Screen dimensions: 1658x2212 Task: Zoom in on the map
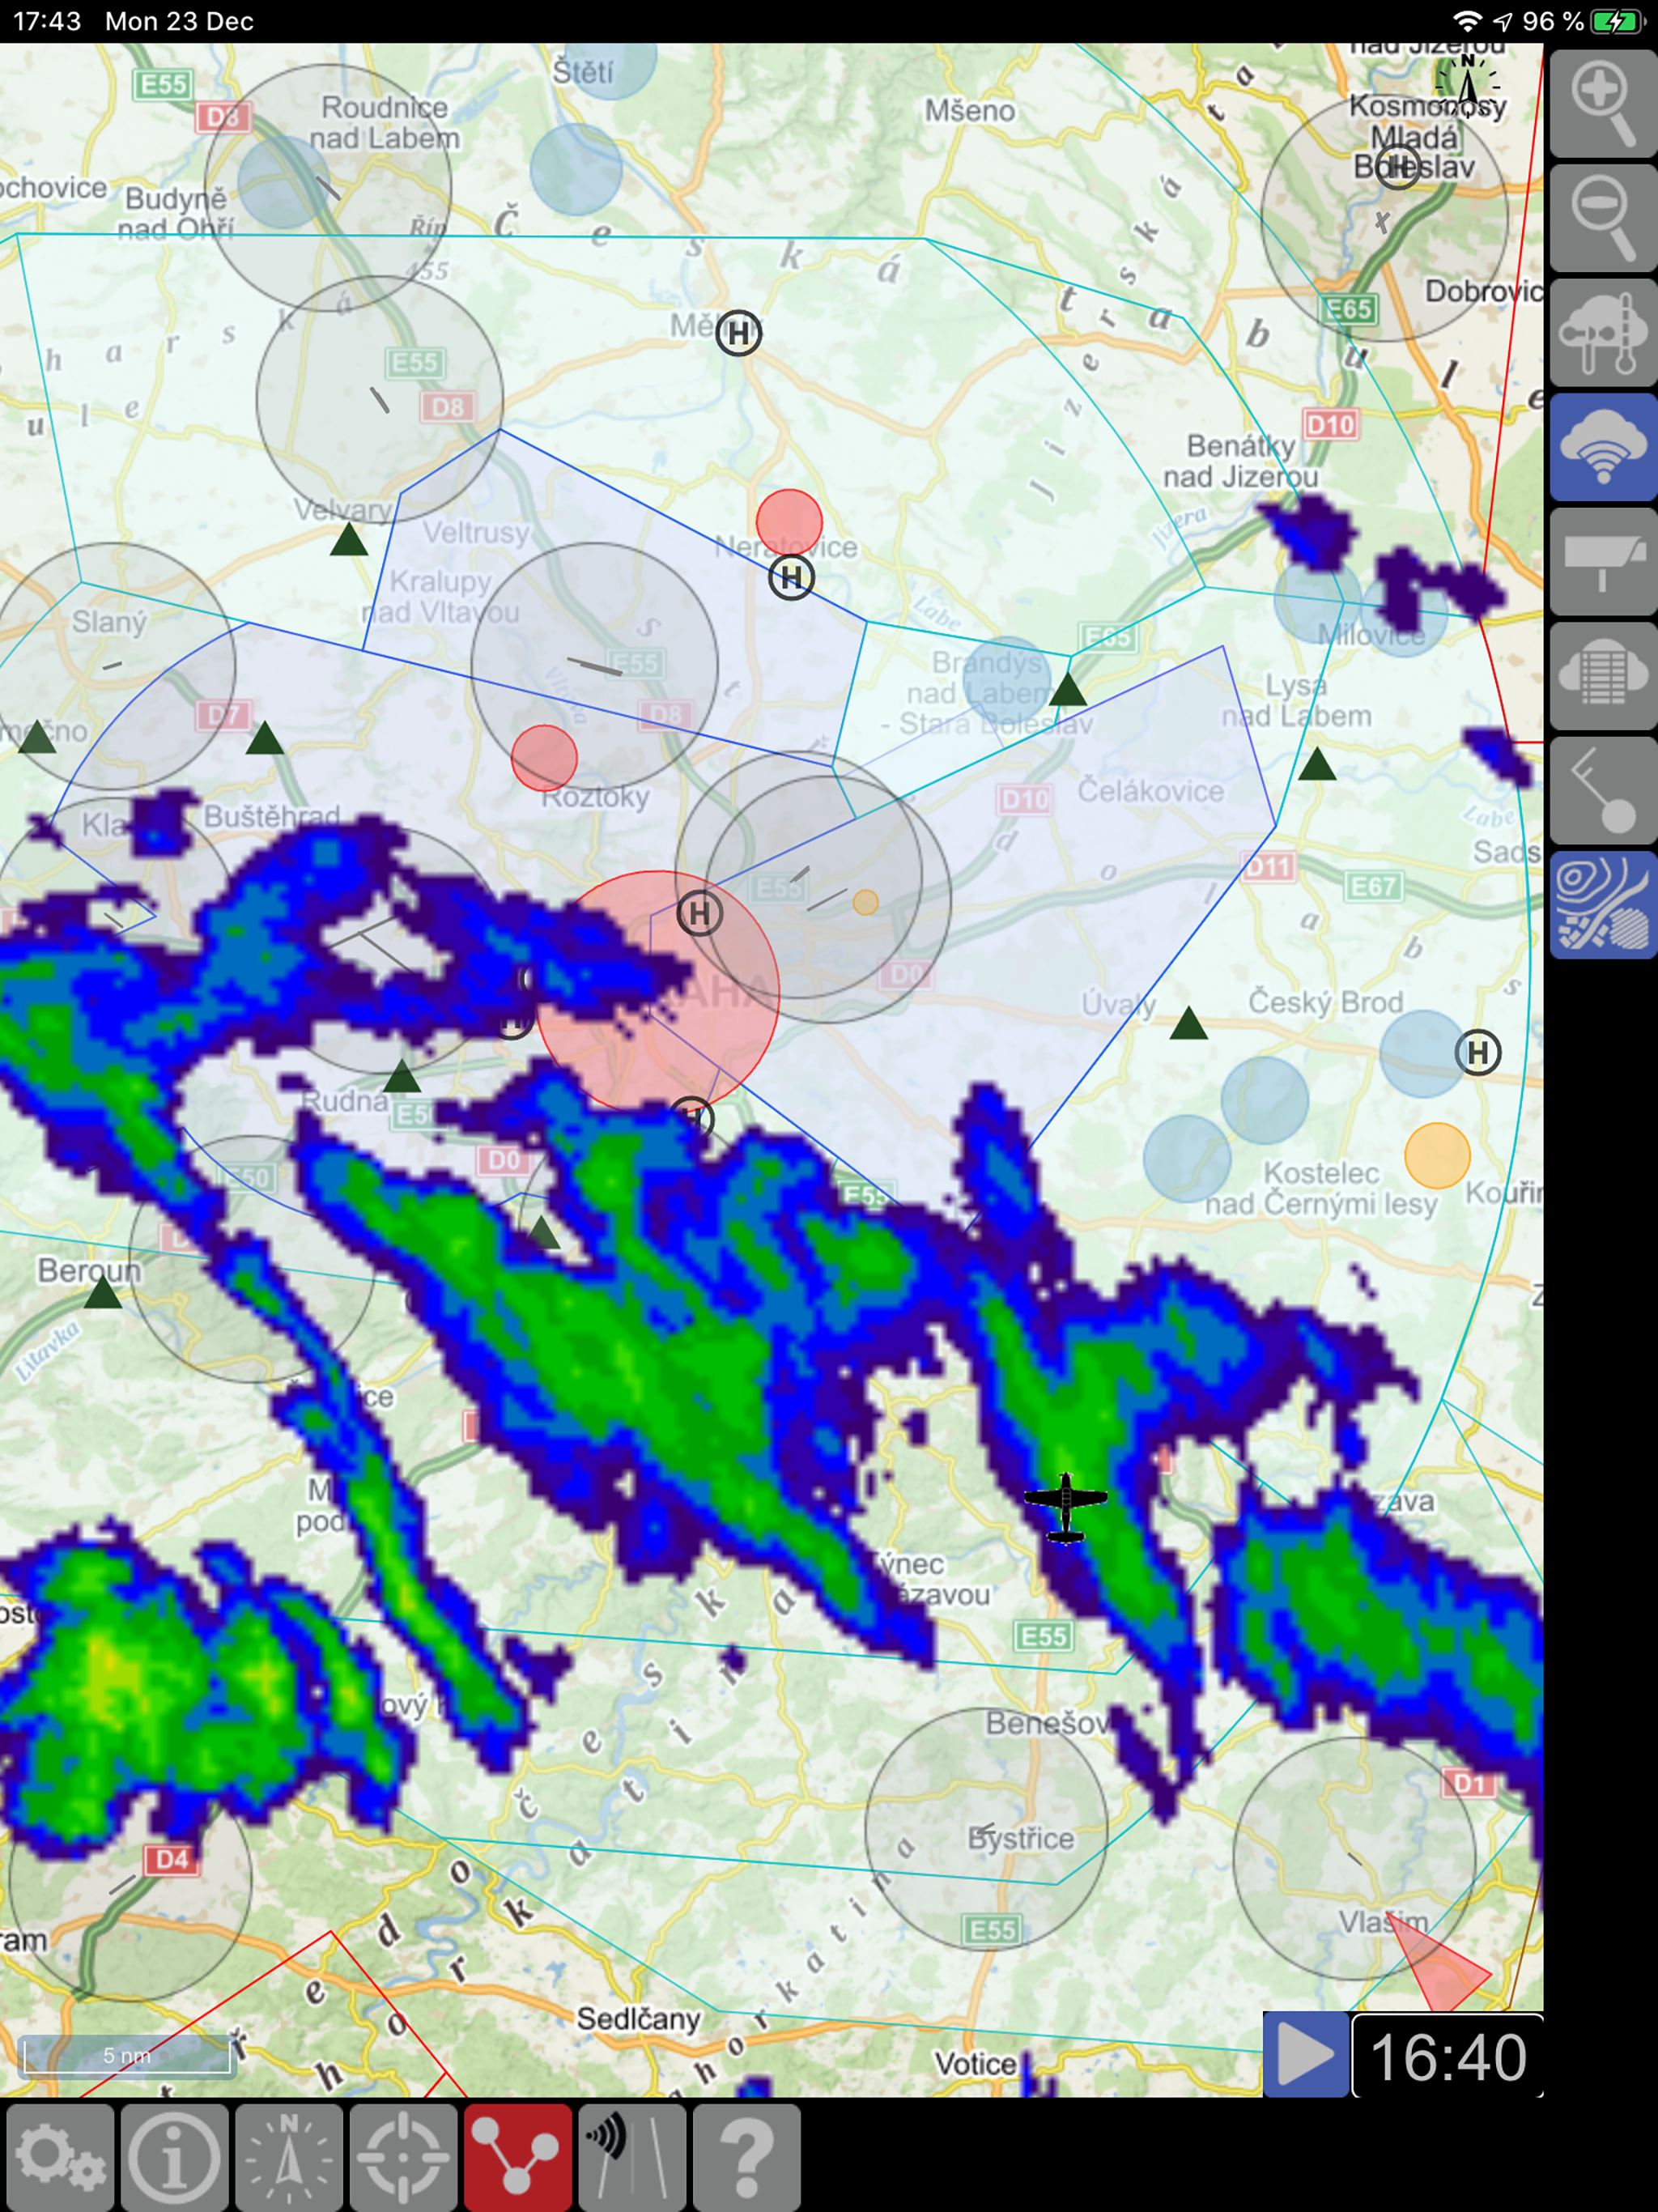1603,104
